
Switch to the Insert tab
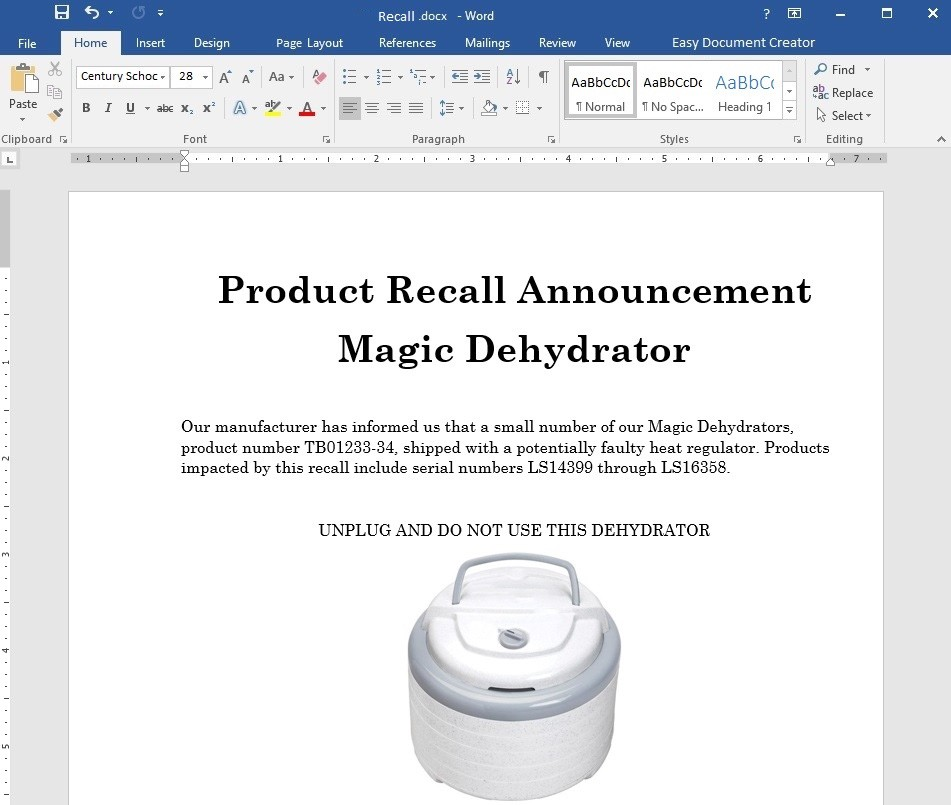[x=150, y=43]
